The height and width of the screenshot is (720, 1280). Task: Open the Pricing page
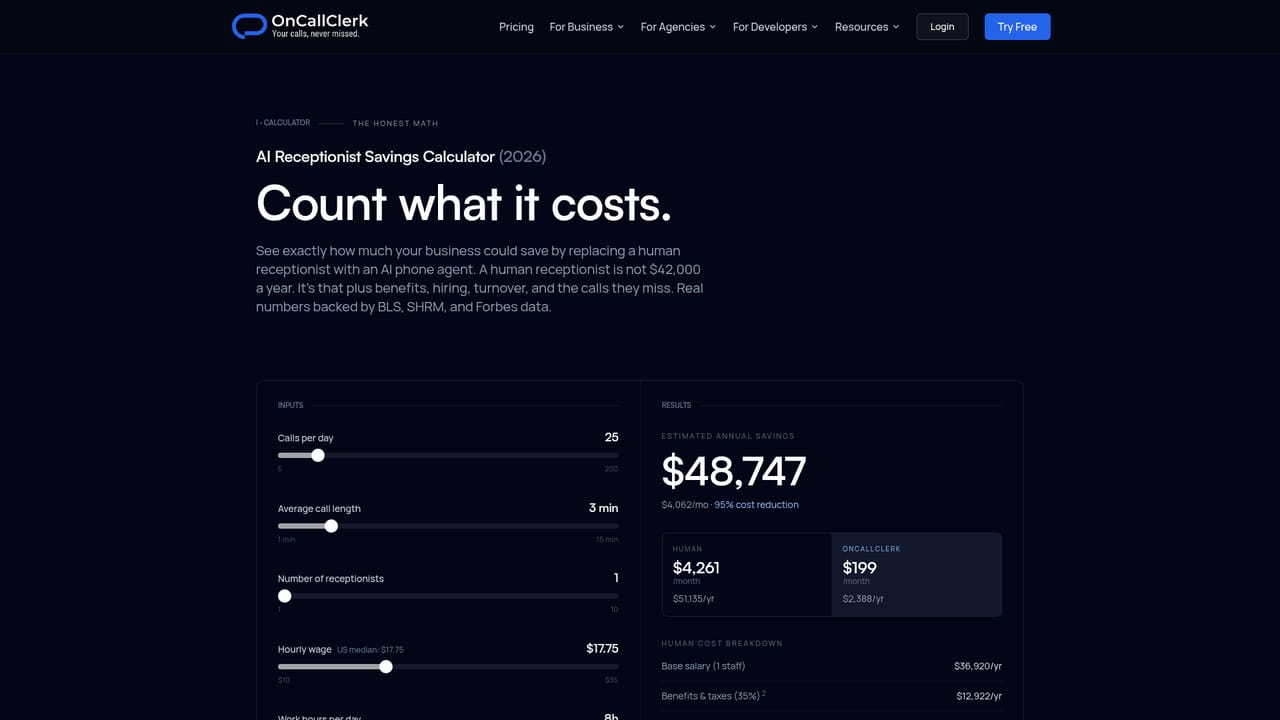(516, 27)
